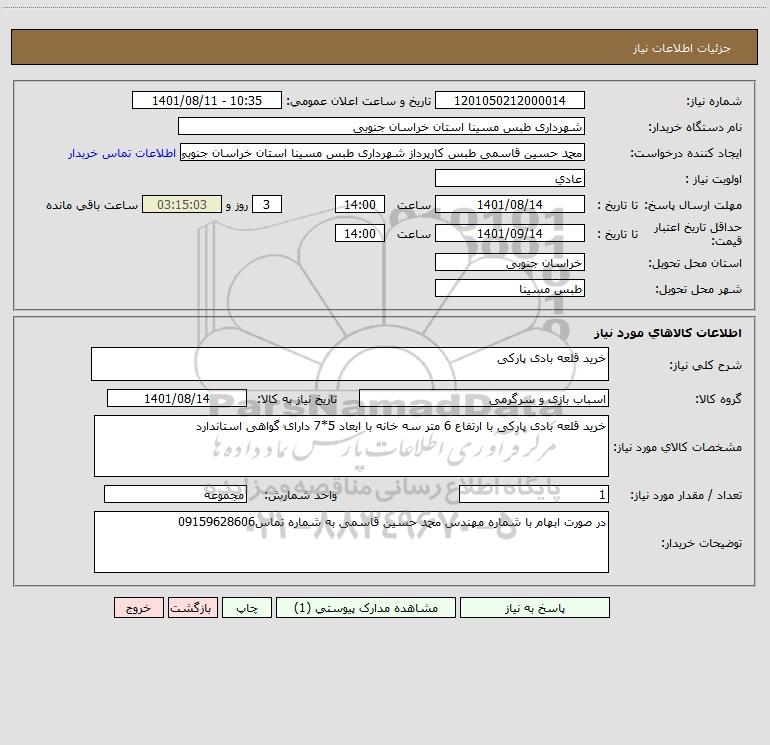
Task: Click the 'چاپ' print button
Action: [x=247, y=607]
